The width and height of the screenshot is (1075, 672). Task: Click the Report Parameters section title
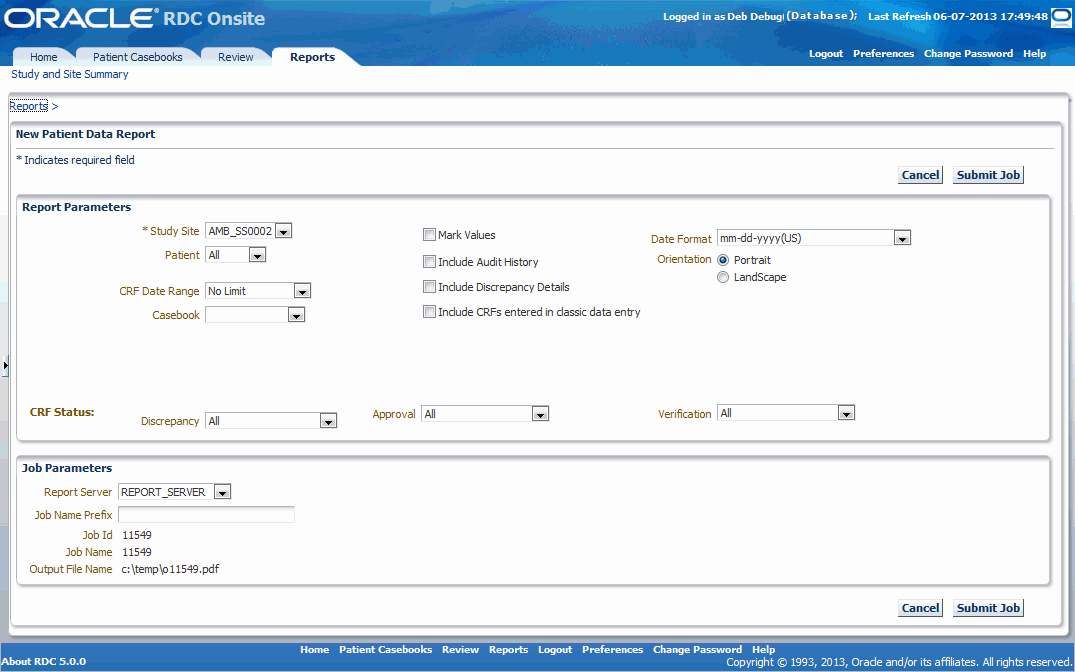[77, 207]
